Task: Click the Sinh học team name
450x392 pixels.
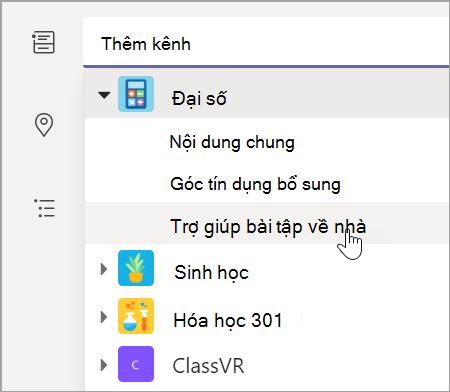Action: (211, 273)
